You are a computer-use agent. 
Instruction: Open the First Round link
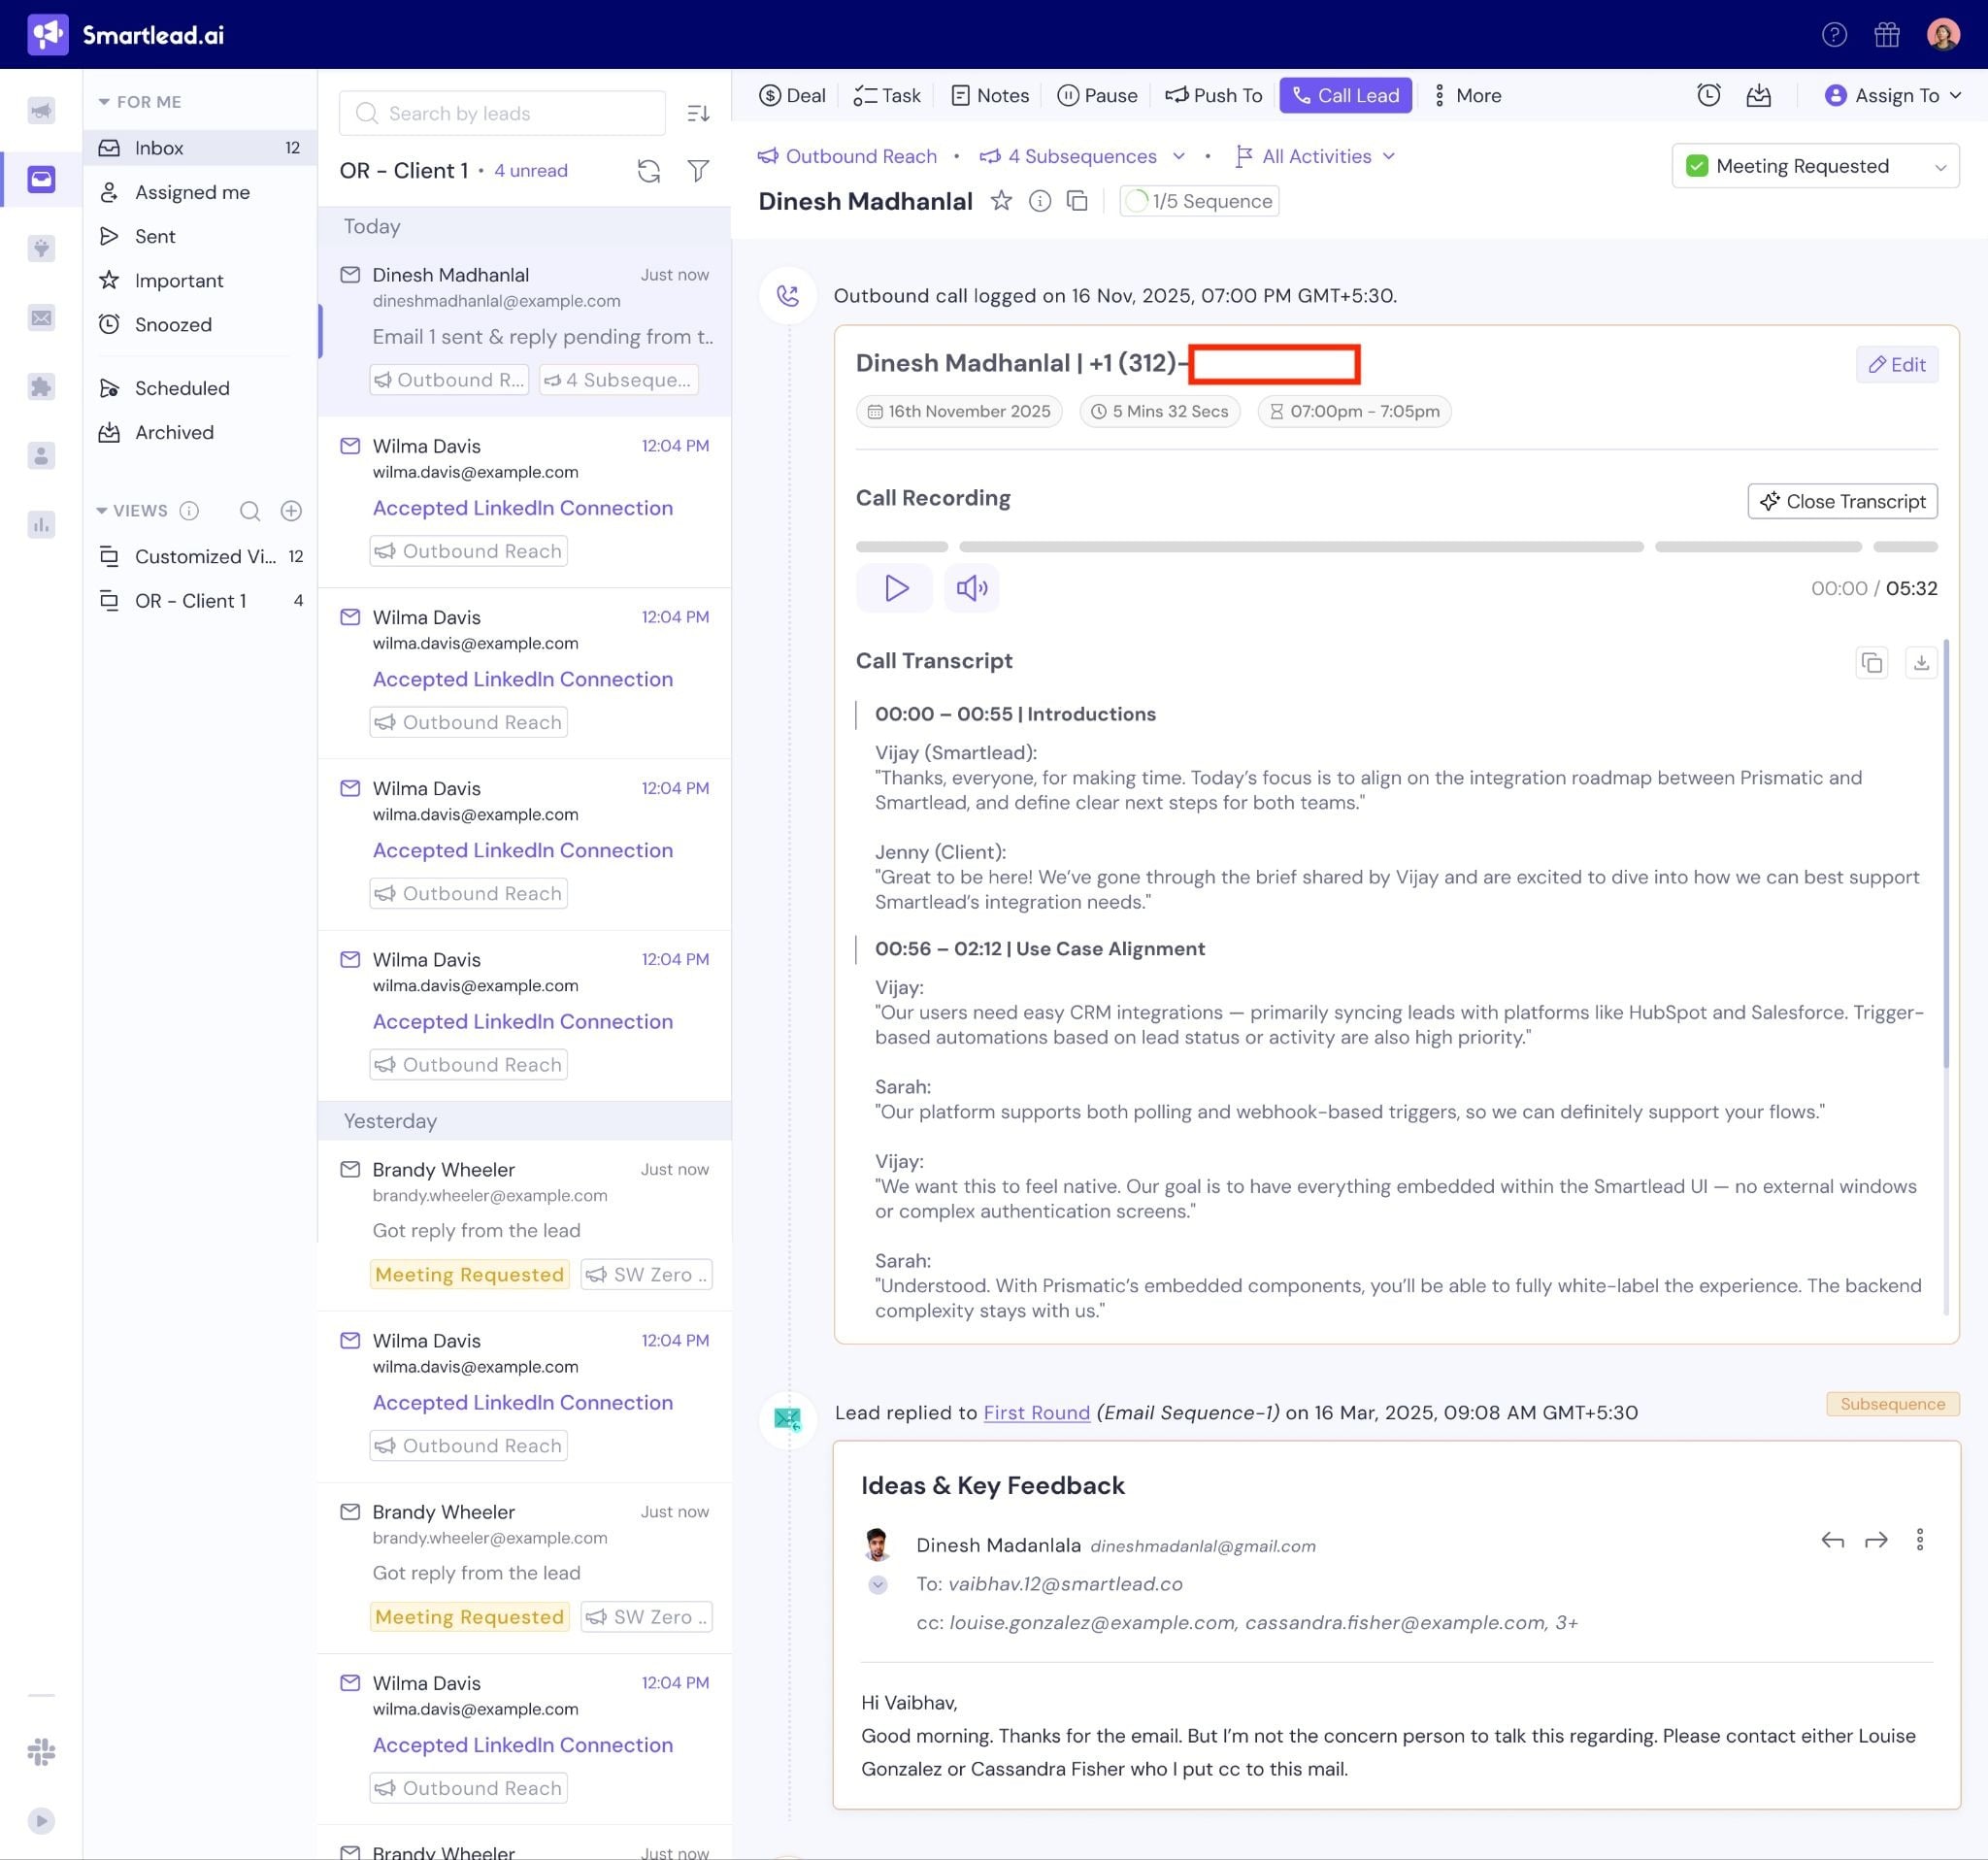[x=1036, y=1412]
